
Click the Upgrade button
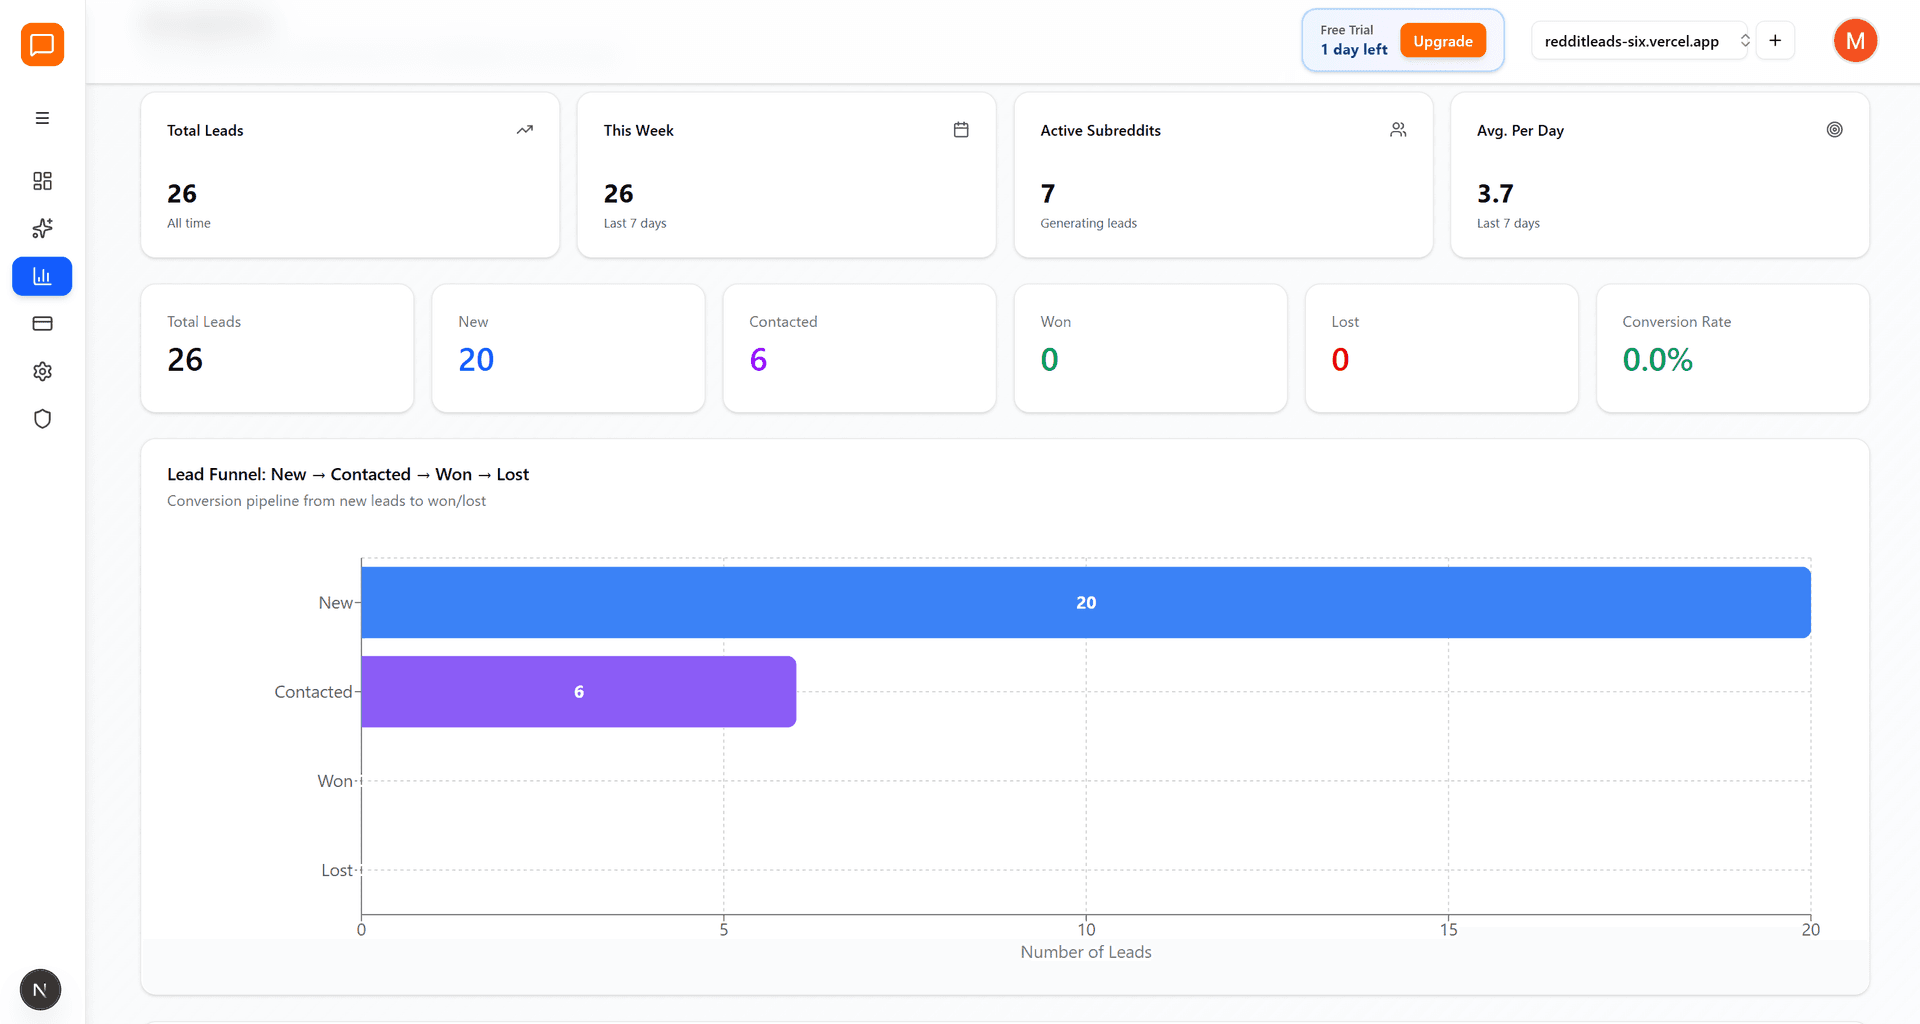pyautogui.click(x=1442, y=41)
